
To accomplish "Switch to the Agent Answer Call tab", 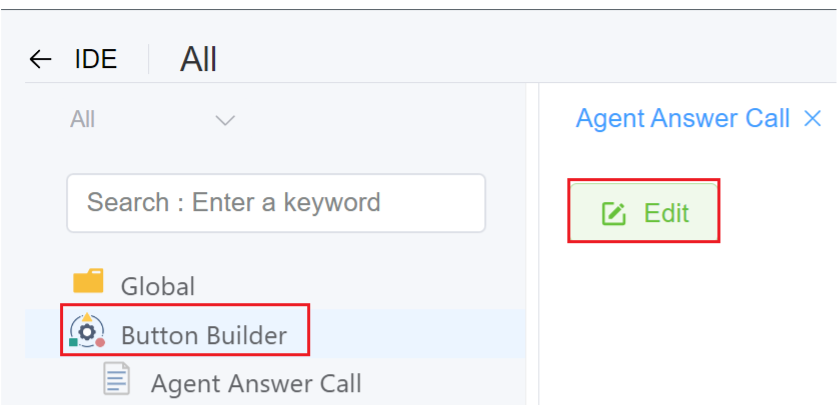I will 683,119.
